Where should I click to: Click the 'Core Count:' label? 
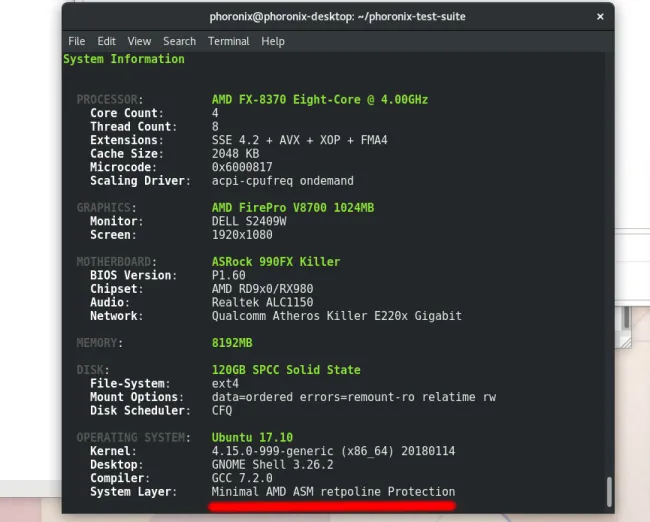point(127,113)
